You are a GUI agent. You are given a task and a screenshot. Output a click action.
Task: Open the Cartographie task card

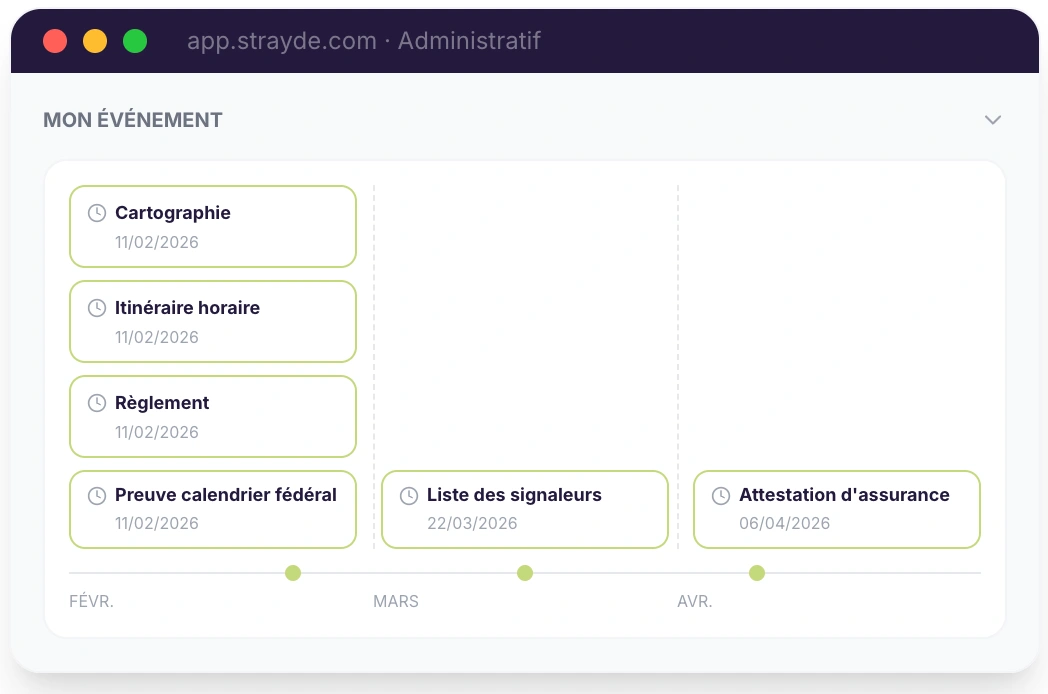[x=212, y=226]
